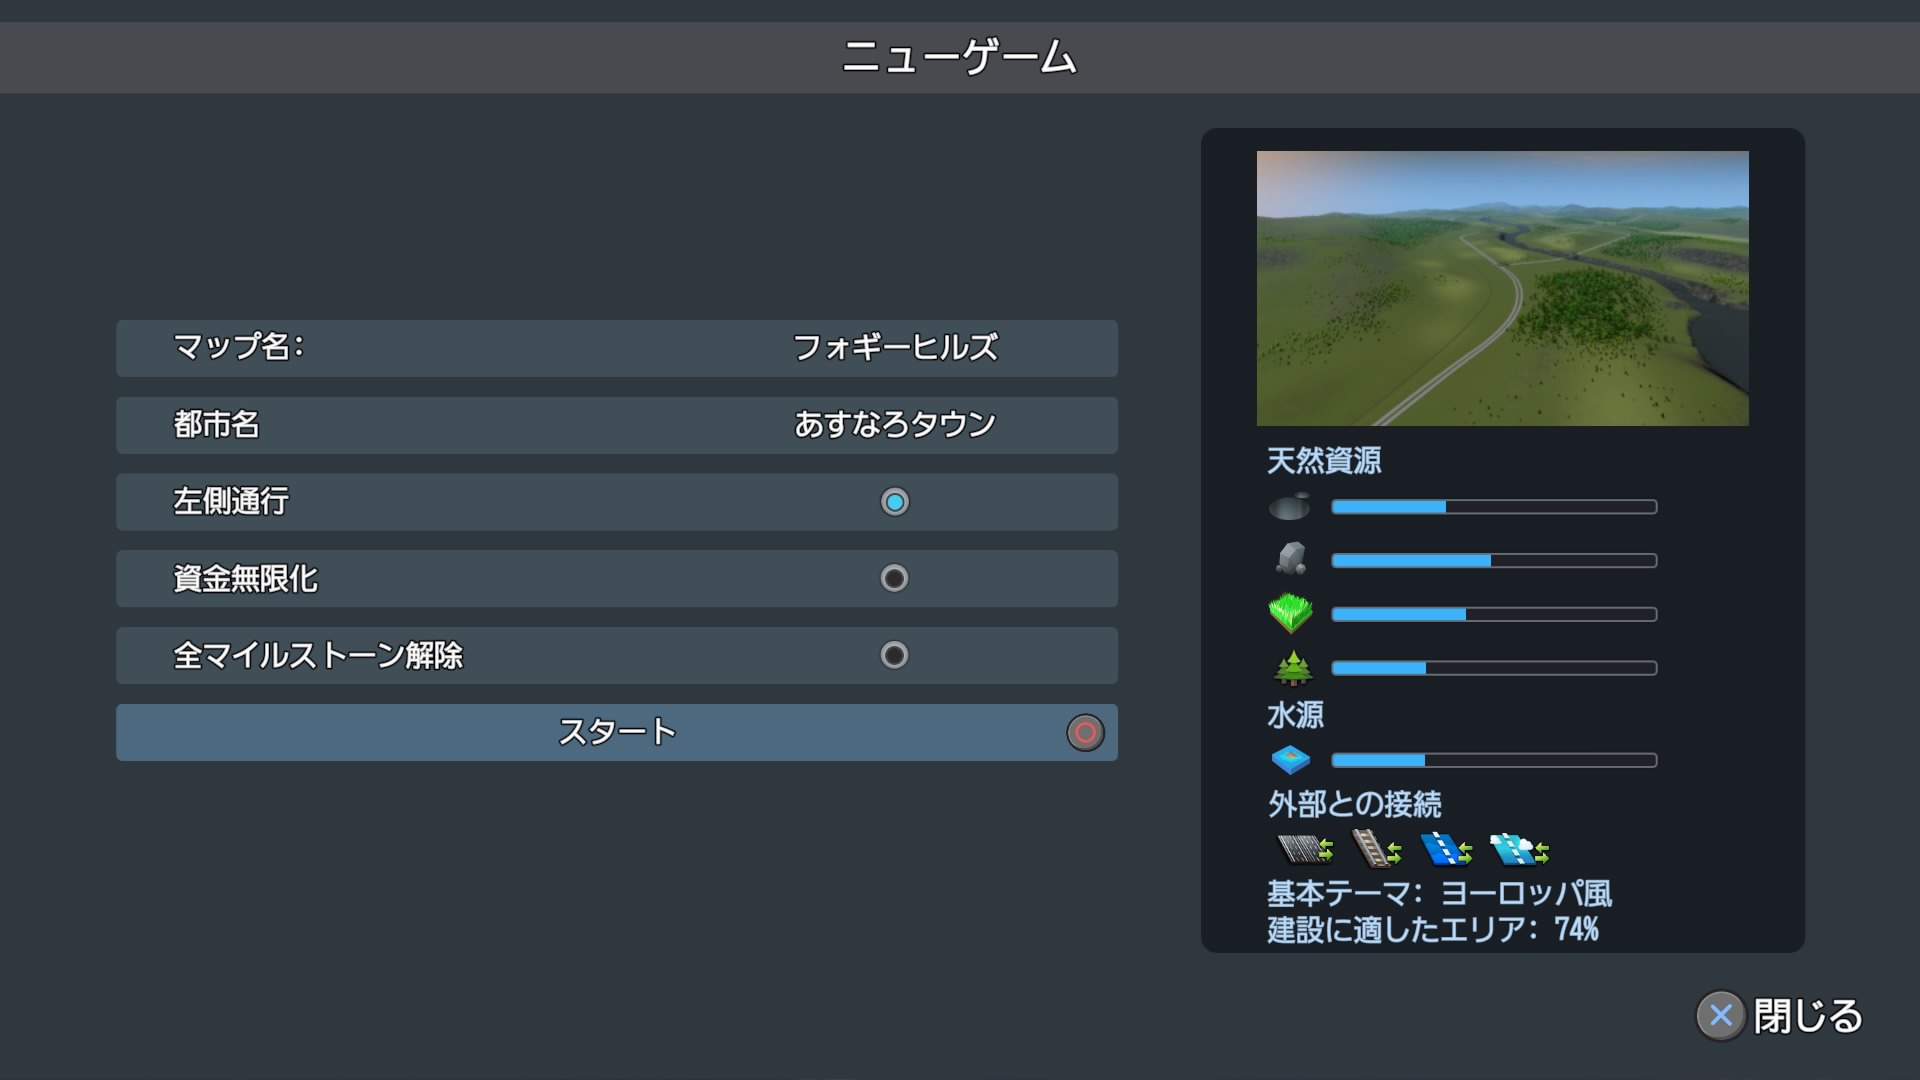The image size is (1920, 1080).
Task: Click the ship route connection icon
Action: coord(1446,850)
